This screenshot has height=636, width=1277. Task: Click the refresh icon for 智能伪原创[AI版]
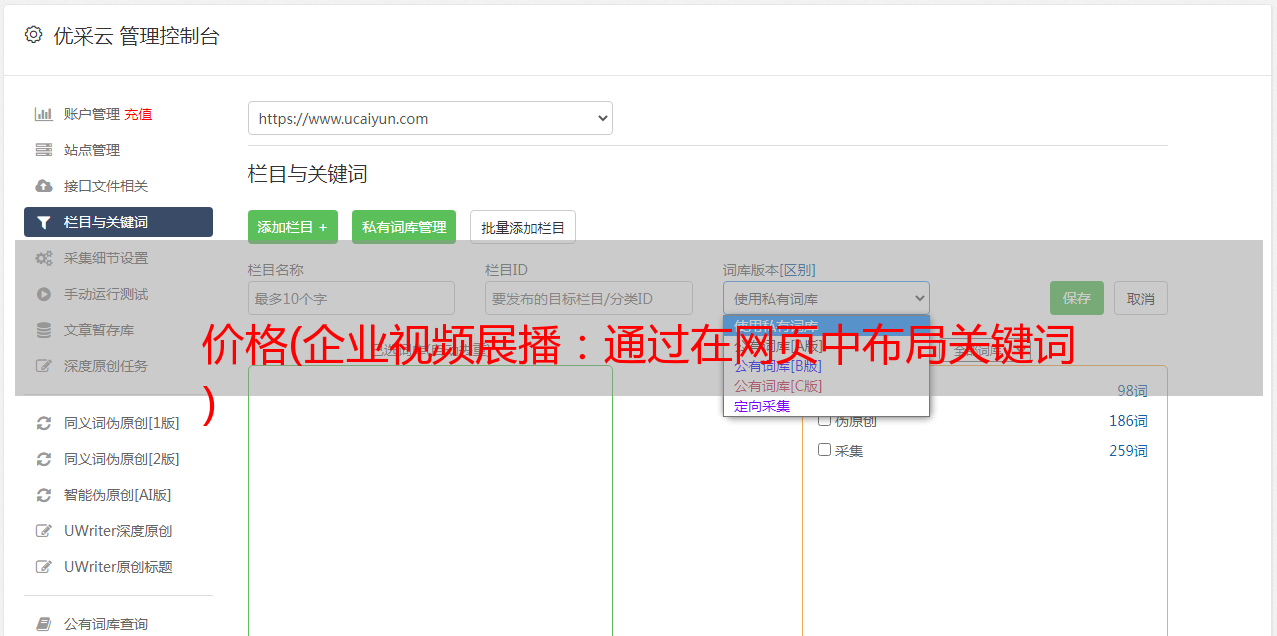44,495
